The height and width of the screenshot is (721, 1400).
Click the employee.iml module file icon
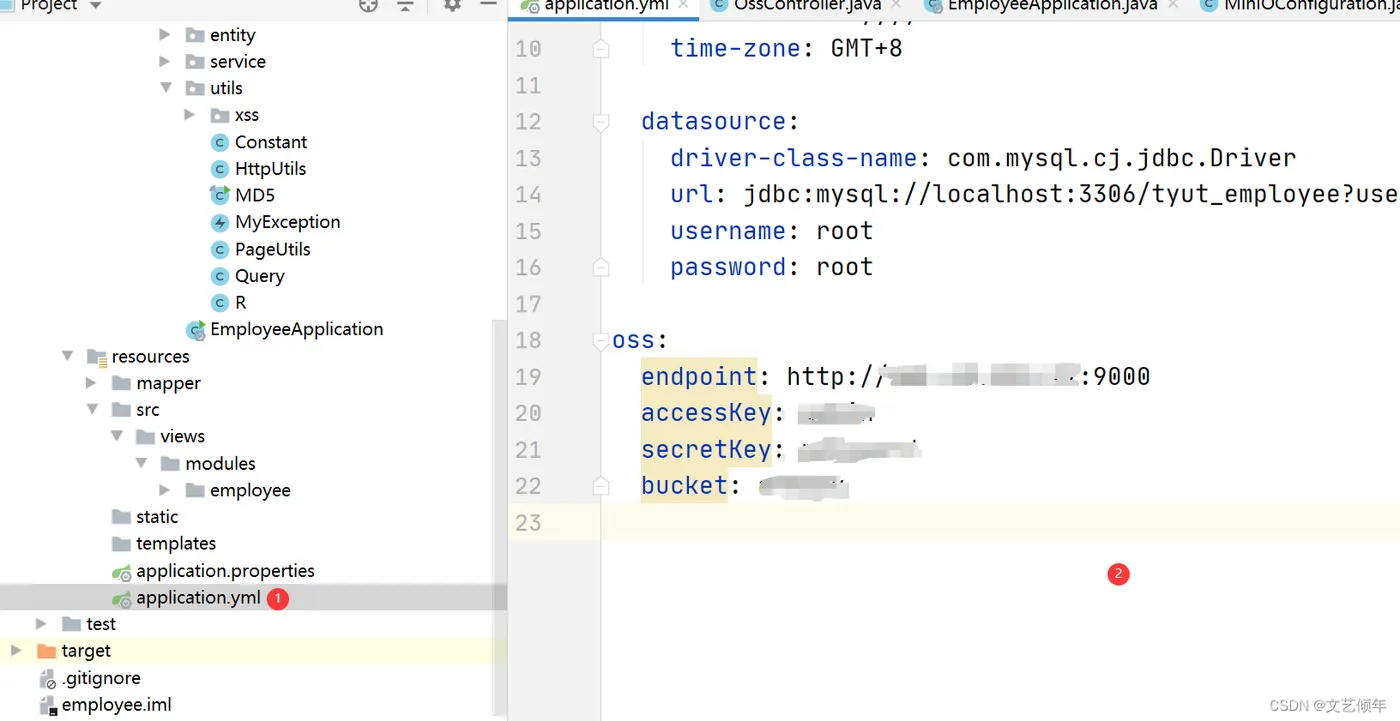[x=47, y=705]
